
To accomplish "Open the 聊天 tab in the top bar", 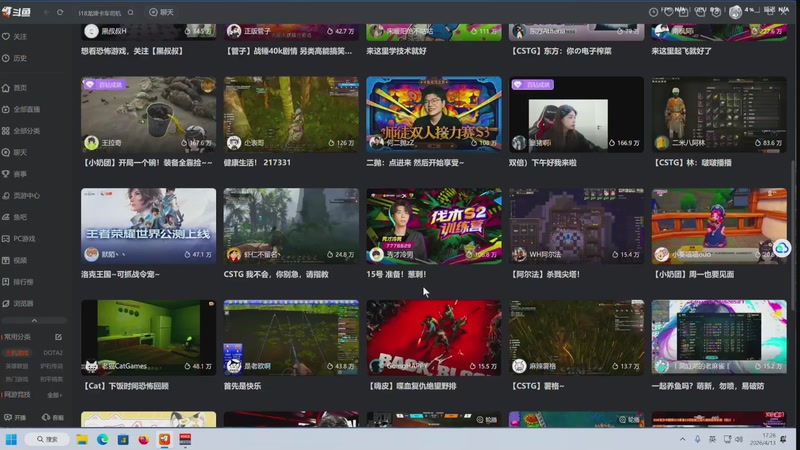I will click(161, 12).
